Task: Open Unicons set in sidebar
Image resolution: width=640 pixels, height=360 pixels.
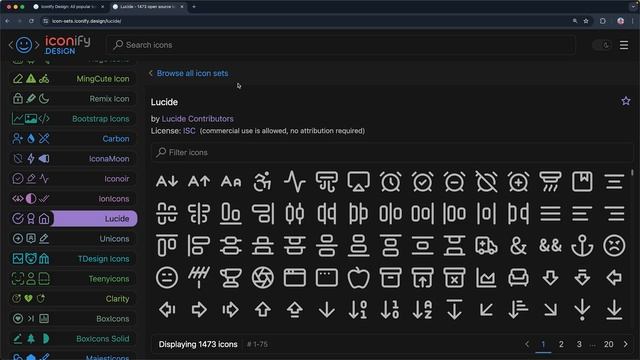Action: (x=73, y=239)
